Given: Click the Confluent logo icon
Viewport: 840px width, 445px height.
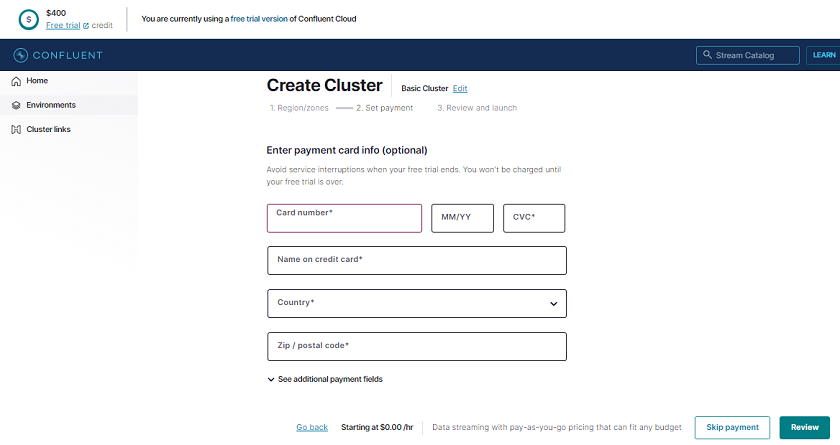Looking at the screenshot, I should 20,55.
